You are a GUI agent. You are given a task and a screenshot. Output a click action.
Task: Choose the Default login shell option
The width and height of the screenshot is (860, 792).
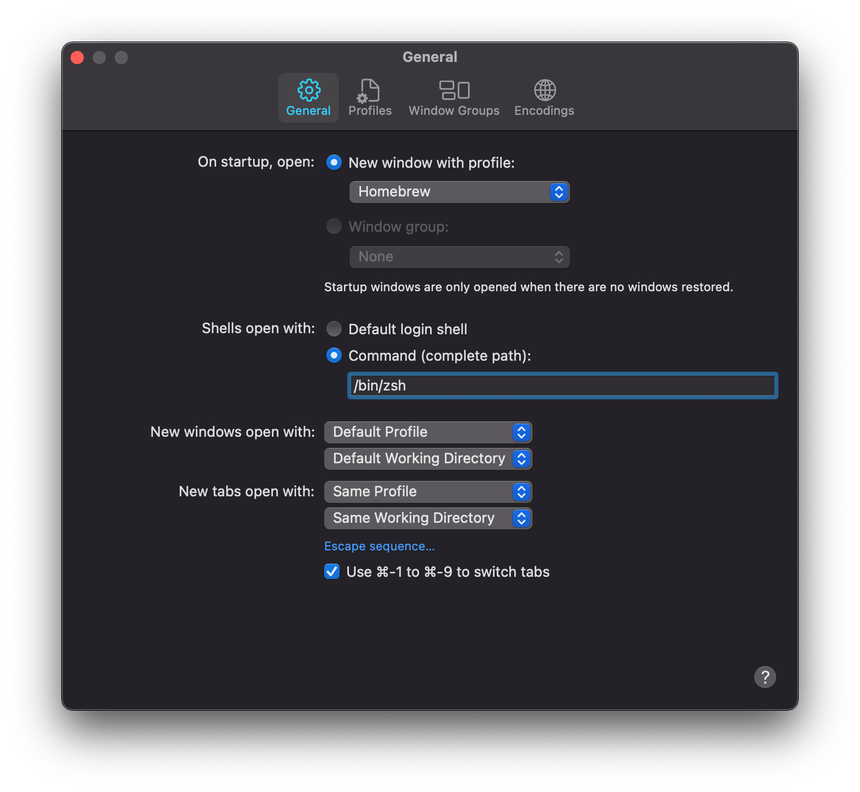334,329
